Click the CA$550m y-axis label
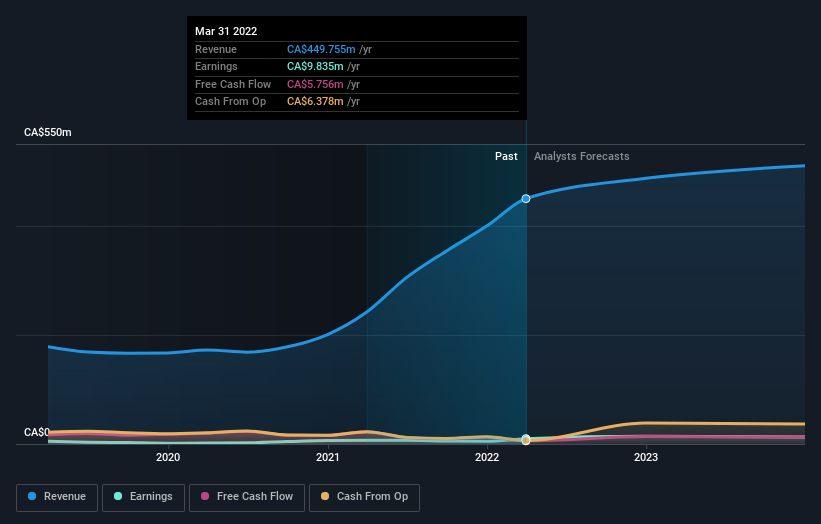The height and width of the screenshot is (524, 821). [48, 132]
